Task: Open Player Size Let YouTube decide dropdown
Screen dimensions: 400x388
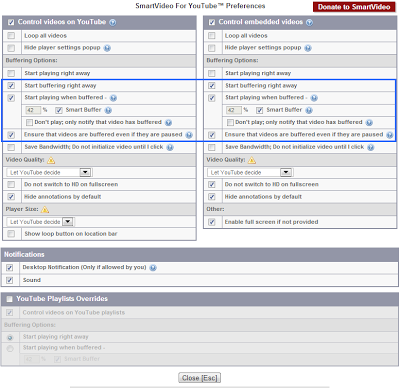Action: click(40, 222)
